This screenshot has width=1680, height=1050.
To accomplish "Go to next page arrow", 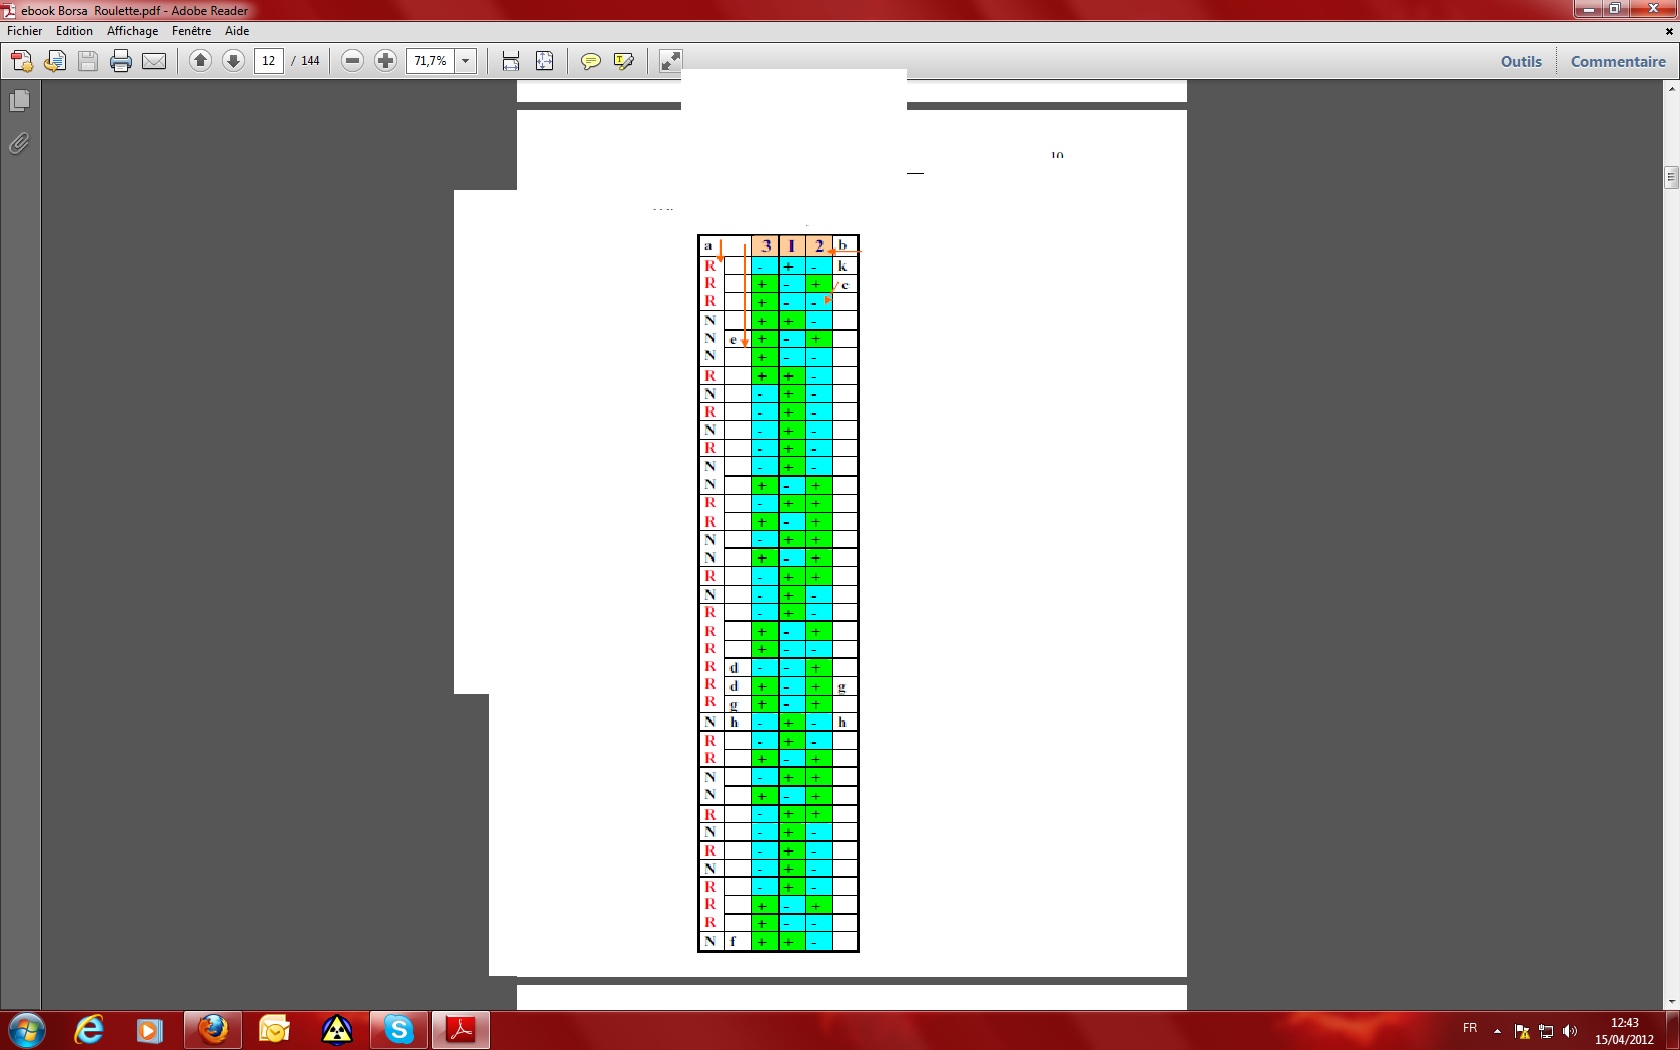I will coord(233,61).
